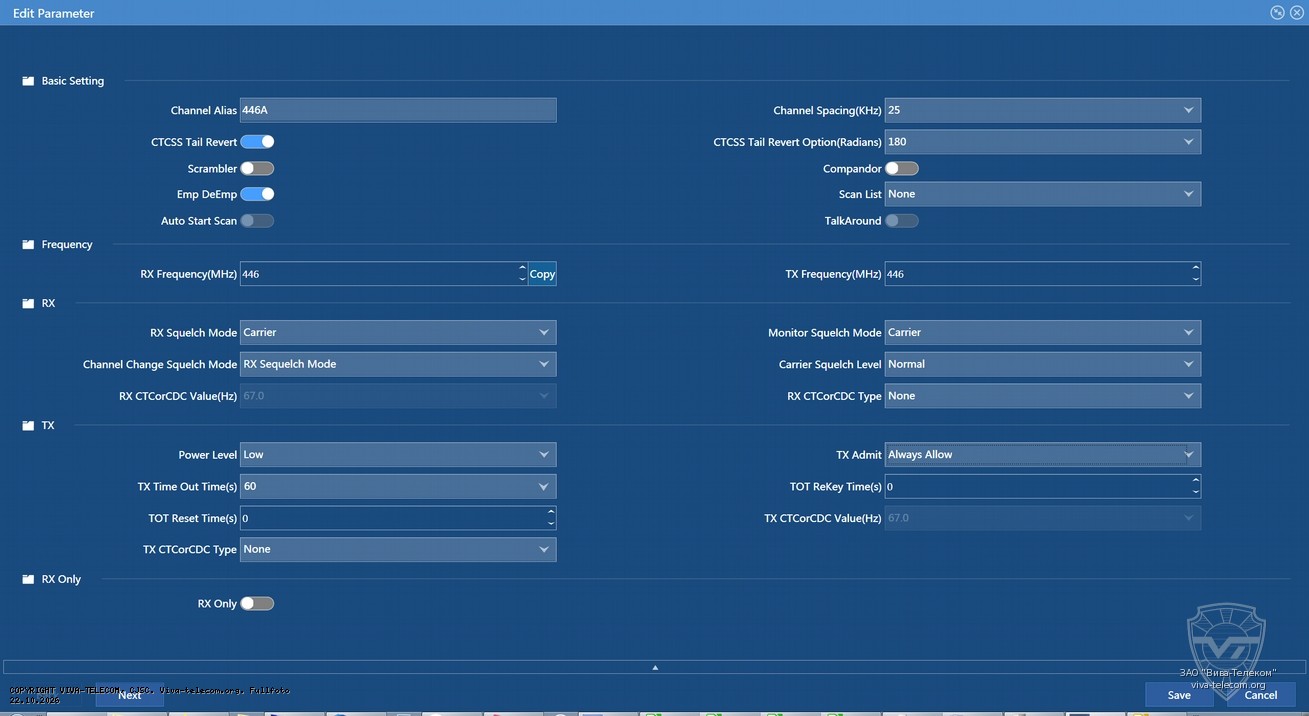The width and height of the screenshot is (1309, 716).
Task: Open the Channel Spacing(KHz) dropdown
Action: 1043,110
